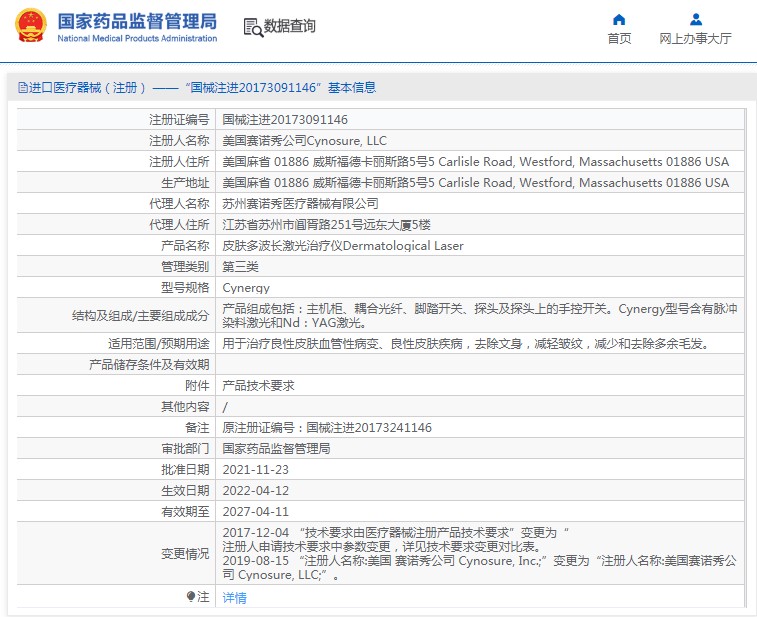Click 国家药品监督管理局 site title
The image size is (757, 617).
[137, 21]
